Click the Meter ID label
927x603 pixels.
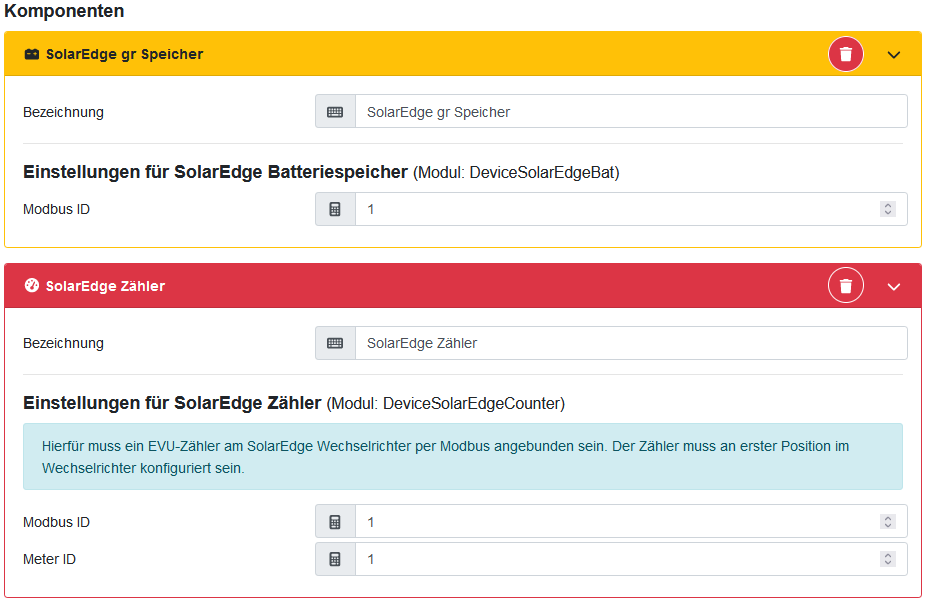49,559
